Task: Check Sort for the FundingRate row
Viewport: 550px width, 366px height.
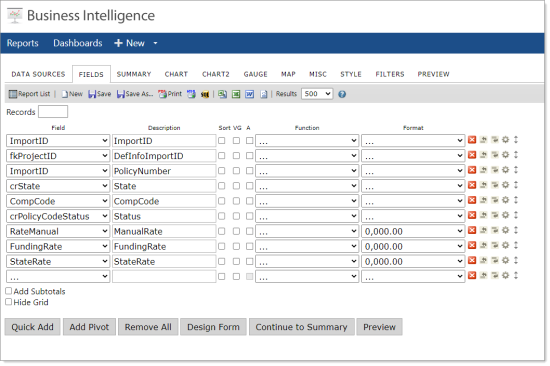Action: point(222,246)
